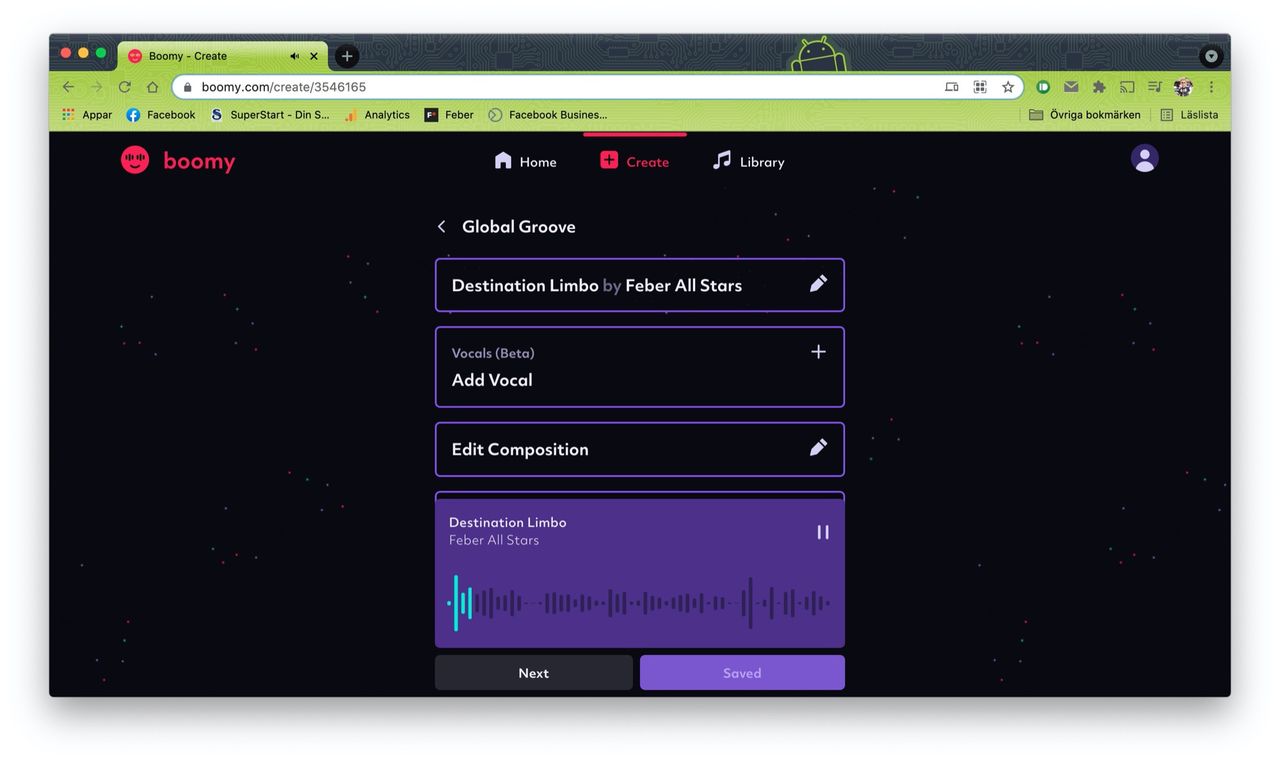Open the Home page
The width and height of the screenshot is (1280, 762).
(x=525, y=161)
